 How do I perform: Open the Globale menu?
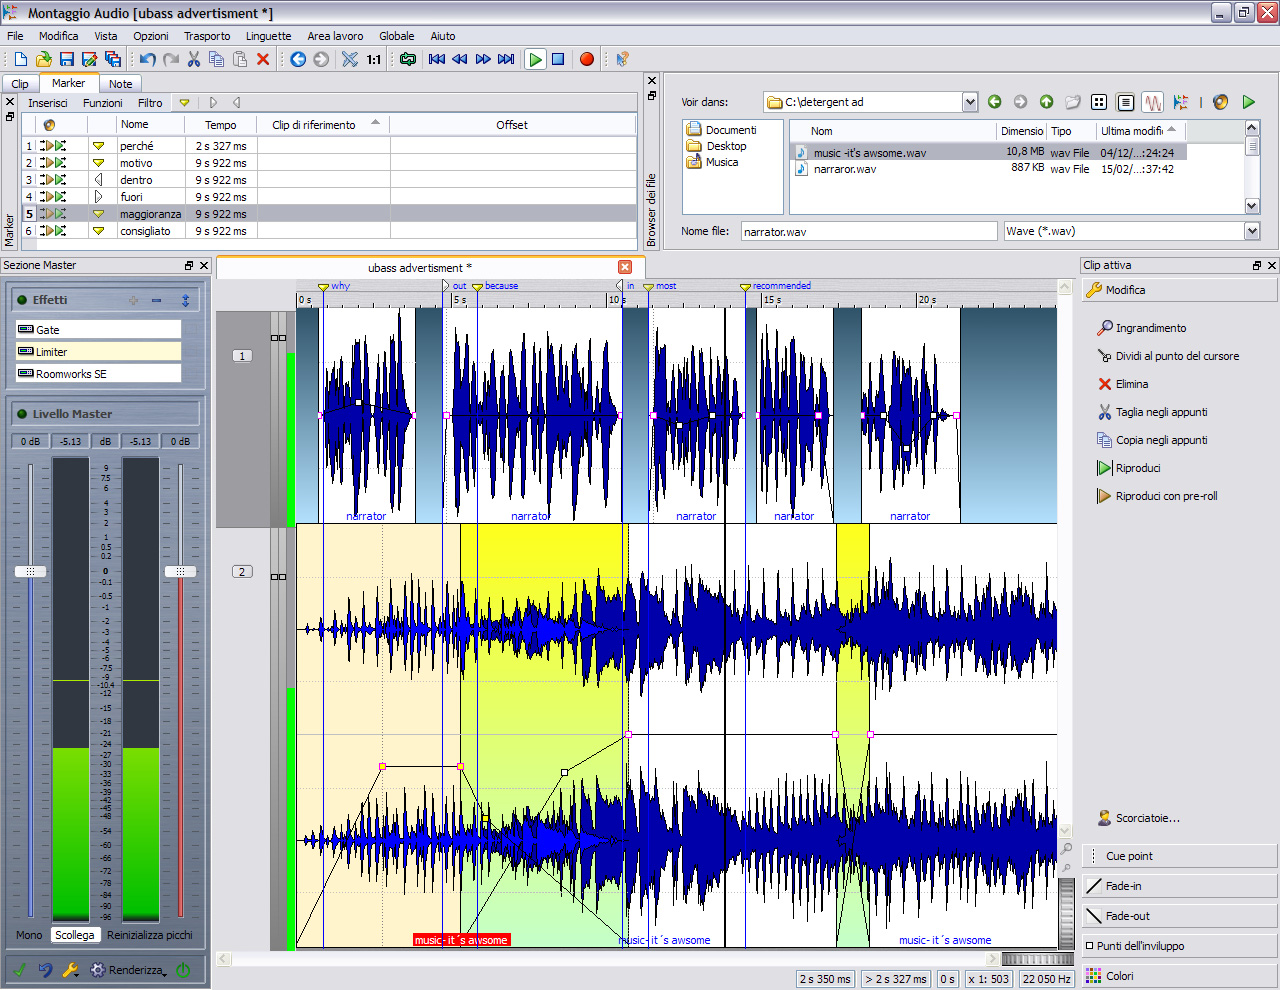[396, 36]
